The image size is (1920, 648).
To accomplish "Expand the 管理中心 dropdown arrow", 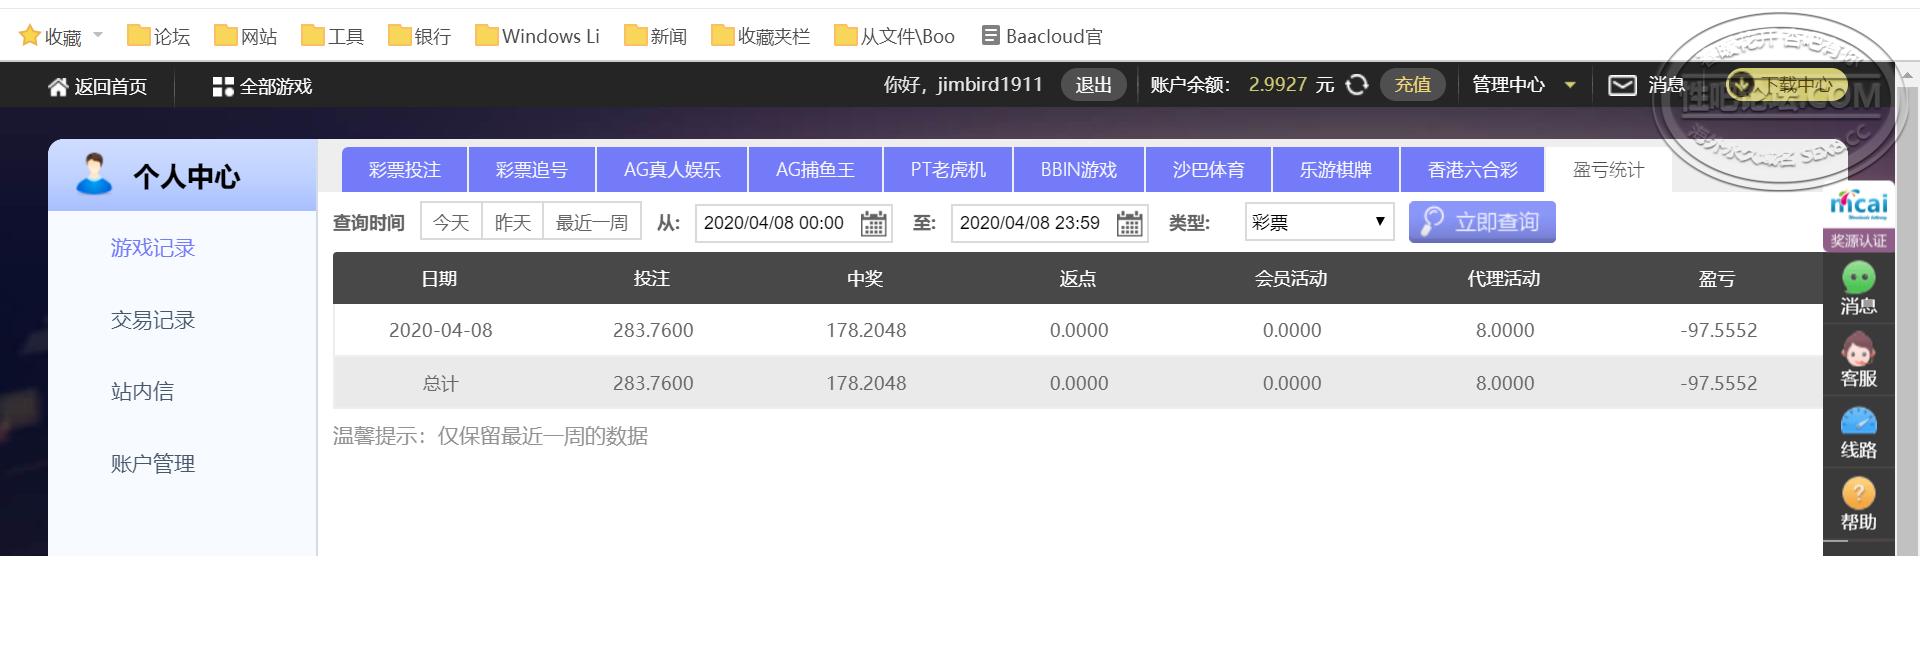I will click(1570, 86).
